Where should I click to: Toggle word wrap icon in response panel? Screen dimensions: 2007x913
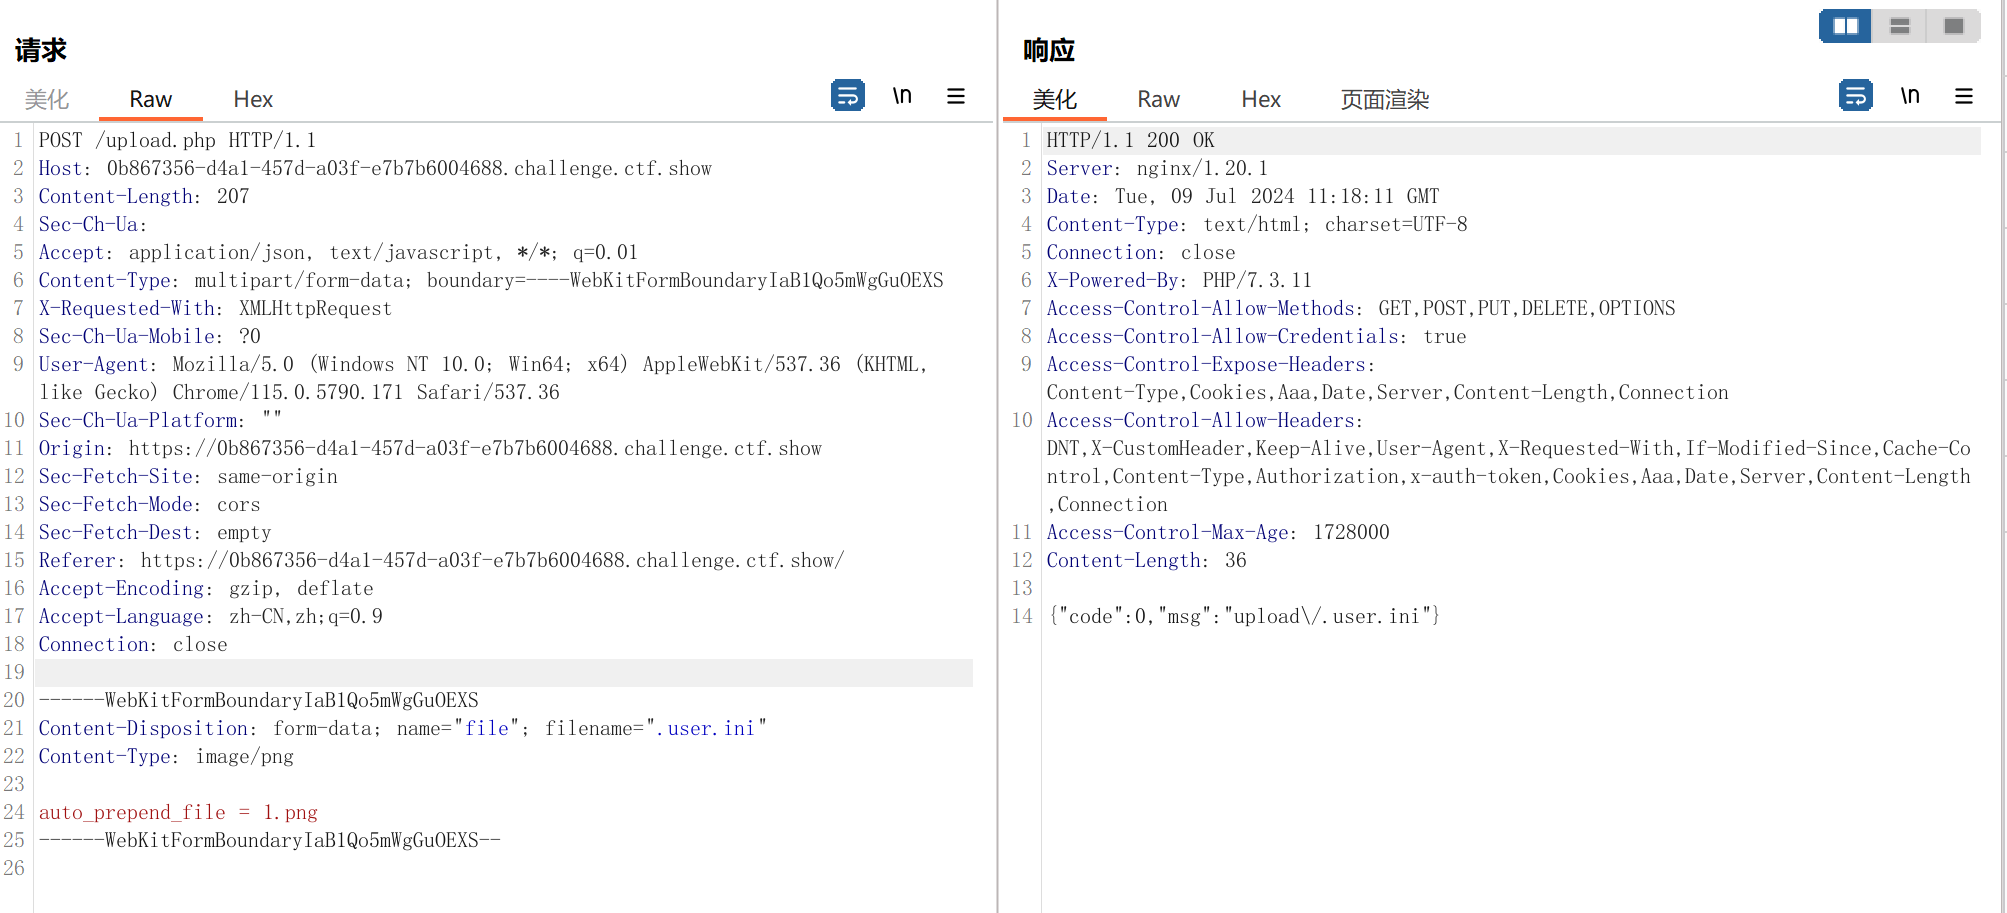click(x=1855, y=96)
